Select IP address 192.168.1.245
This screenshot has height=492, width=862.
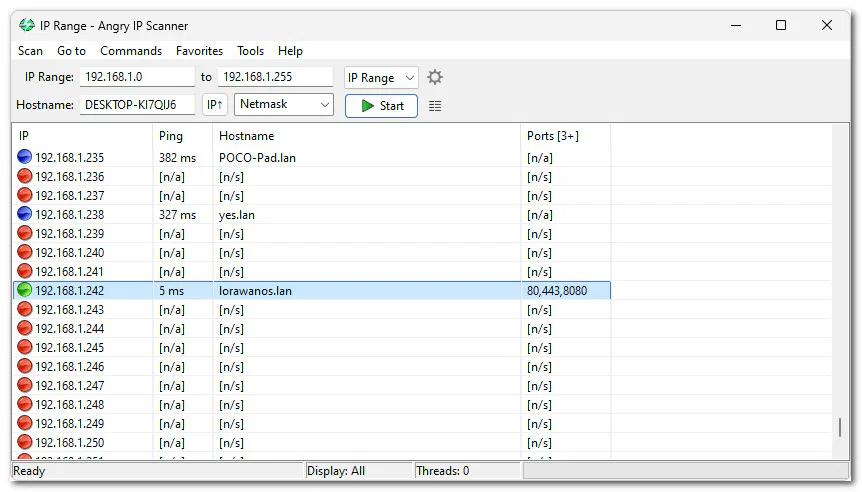[70, 348]
